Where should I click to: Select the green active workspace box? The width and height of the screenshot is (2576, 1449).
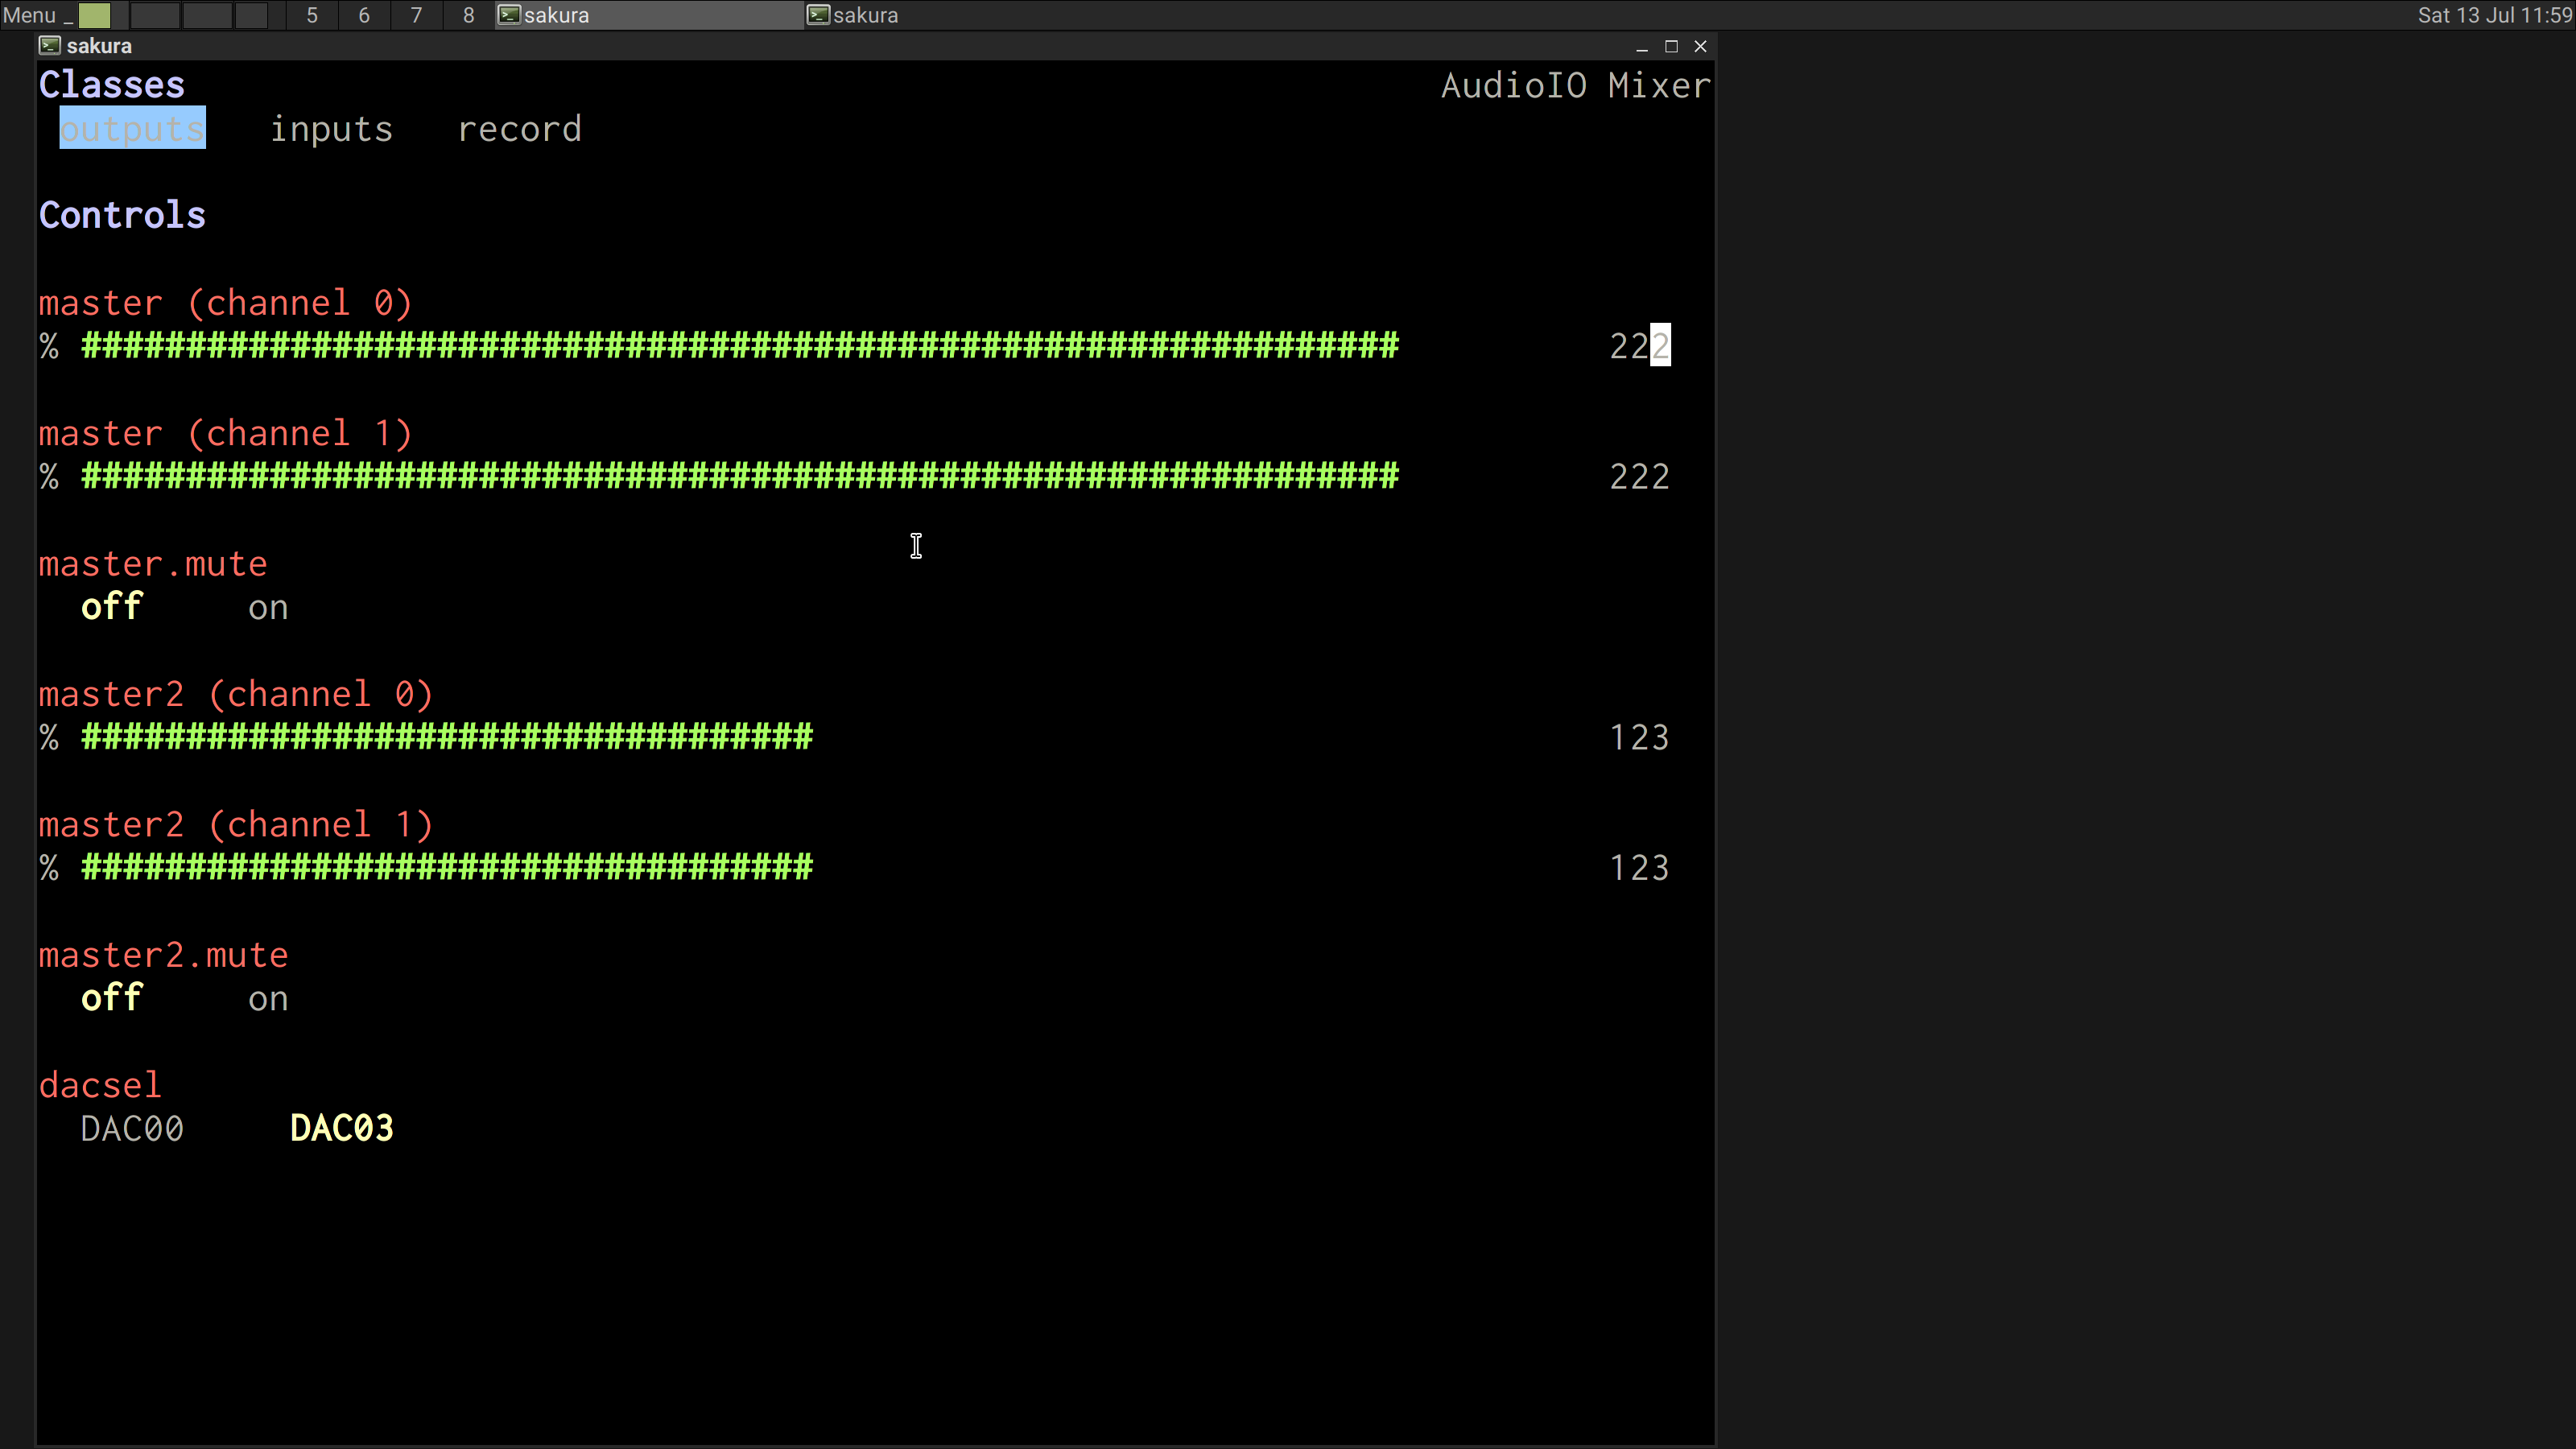pos(95,15)
